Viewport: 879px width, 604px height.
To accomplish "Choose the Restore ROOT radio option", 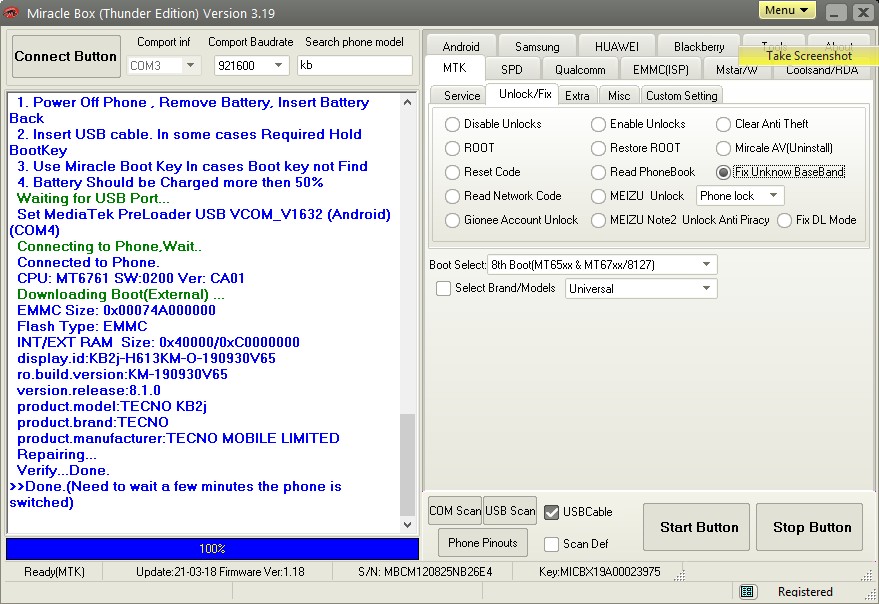I will click(x=598, y=148).
